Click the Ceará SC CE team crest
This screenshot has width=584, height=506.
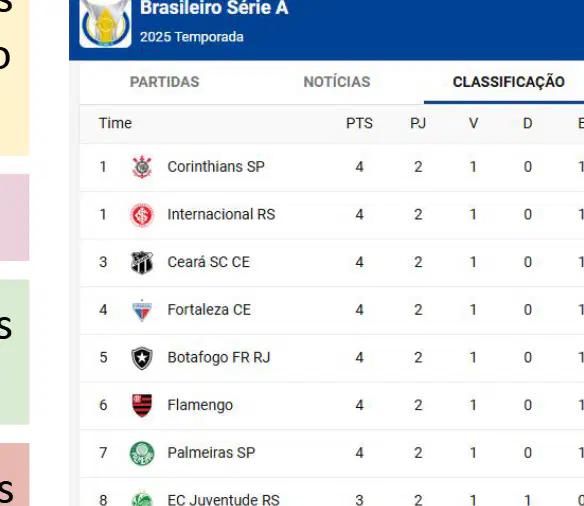coord(142,262)
